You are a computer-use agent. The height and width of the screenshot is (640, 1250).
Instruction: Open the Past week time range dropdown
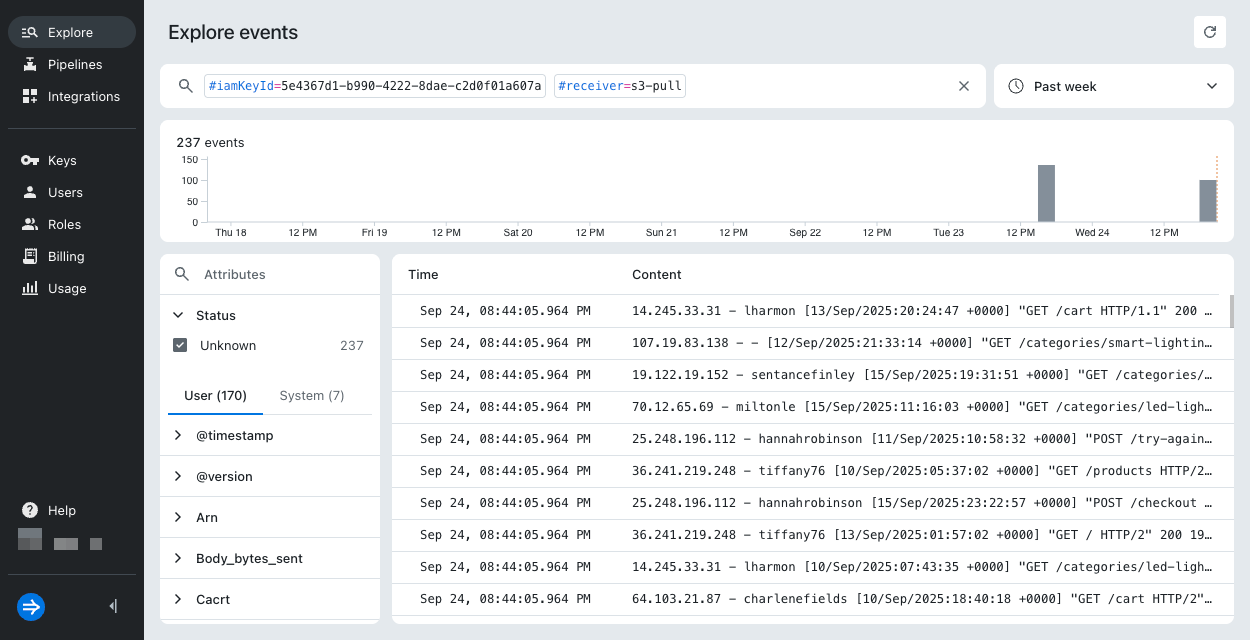[1113, 86]
